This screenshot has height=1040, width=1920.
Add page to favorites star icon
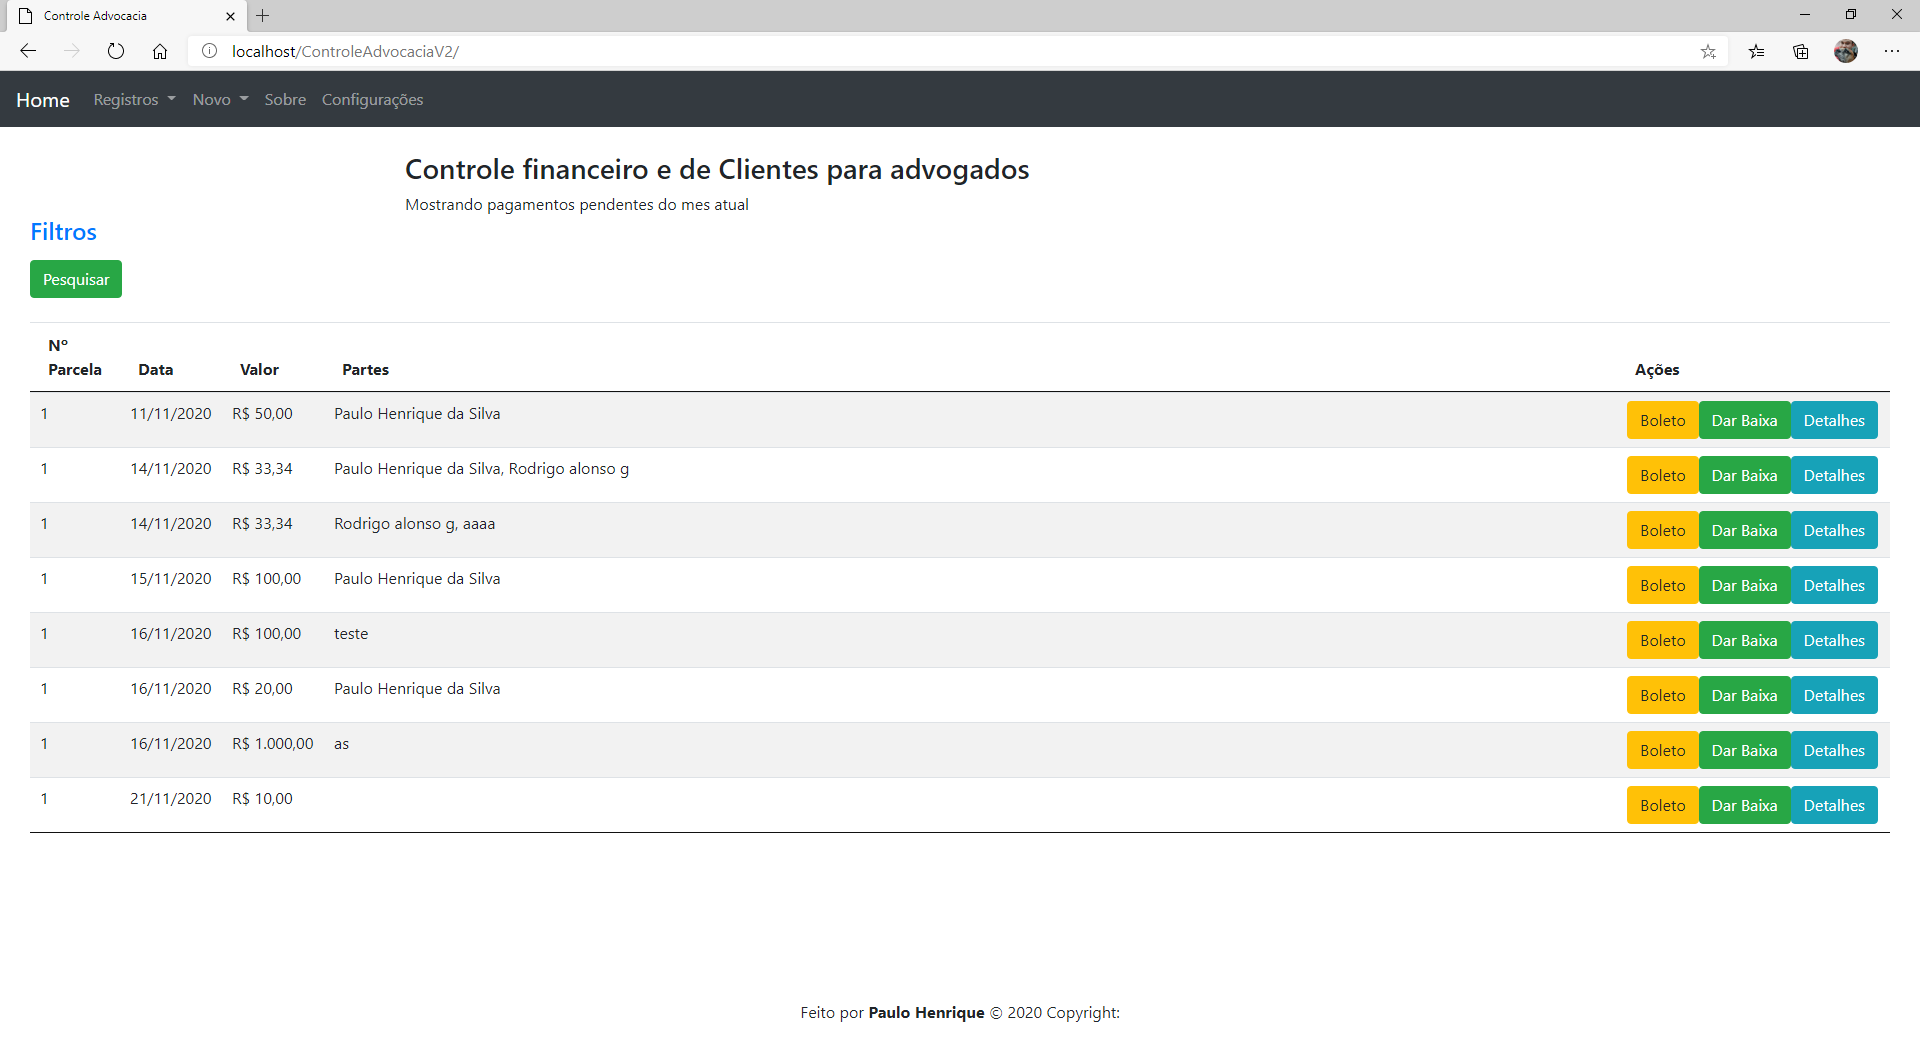tap(1708, 51)
